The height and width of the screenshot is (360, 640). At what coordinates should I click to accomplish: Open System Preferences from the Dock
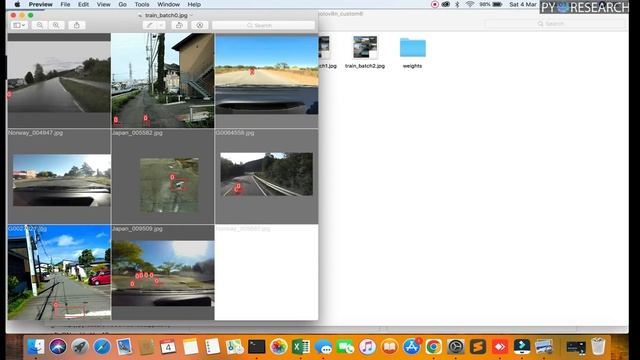[456, 347]
